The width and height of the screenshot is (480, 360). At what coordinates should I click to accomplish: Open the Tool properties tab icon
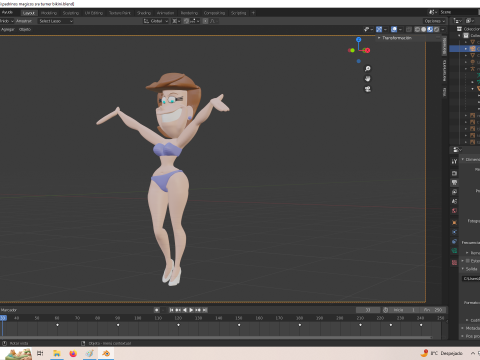coord(454,162)
